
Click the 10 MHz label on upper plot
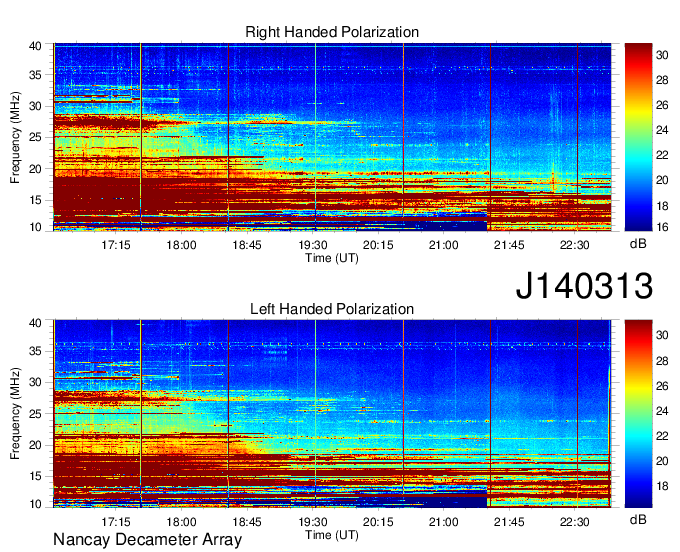click(x=36, y=227)
